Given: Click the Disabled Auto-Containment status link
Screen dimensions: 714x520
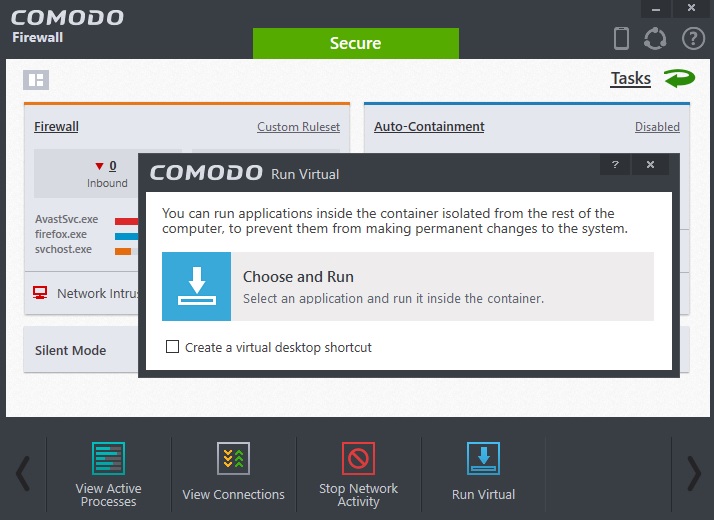Looking at the screenshot, I should point(657,127).
